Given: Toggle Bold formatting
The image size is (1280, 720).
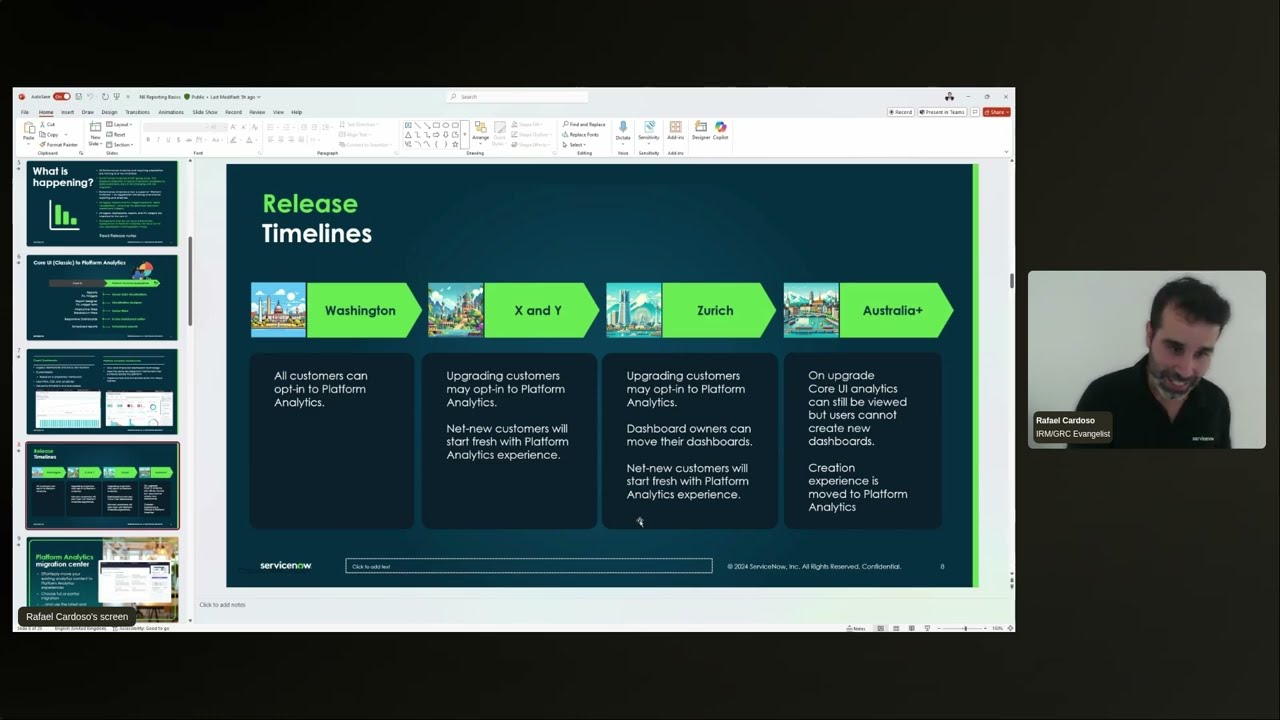Looking at the screenshot, I should (148, 140).
